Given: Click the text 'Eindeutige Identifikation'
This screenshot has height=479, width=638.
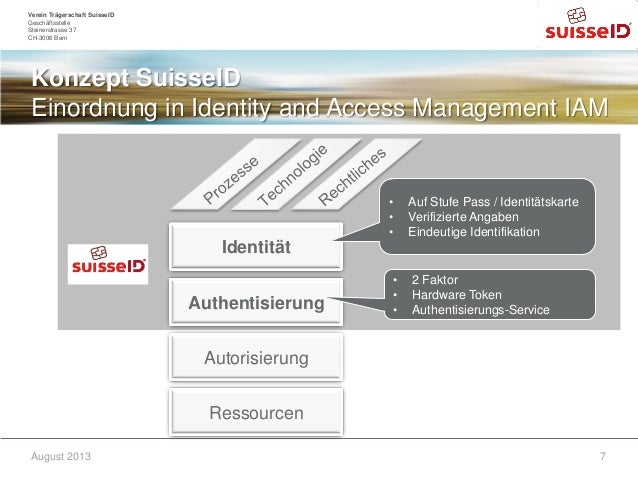Looking at the screenshot, I should tap(474, 232).
